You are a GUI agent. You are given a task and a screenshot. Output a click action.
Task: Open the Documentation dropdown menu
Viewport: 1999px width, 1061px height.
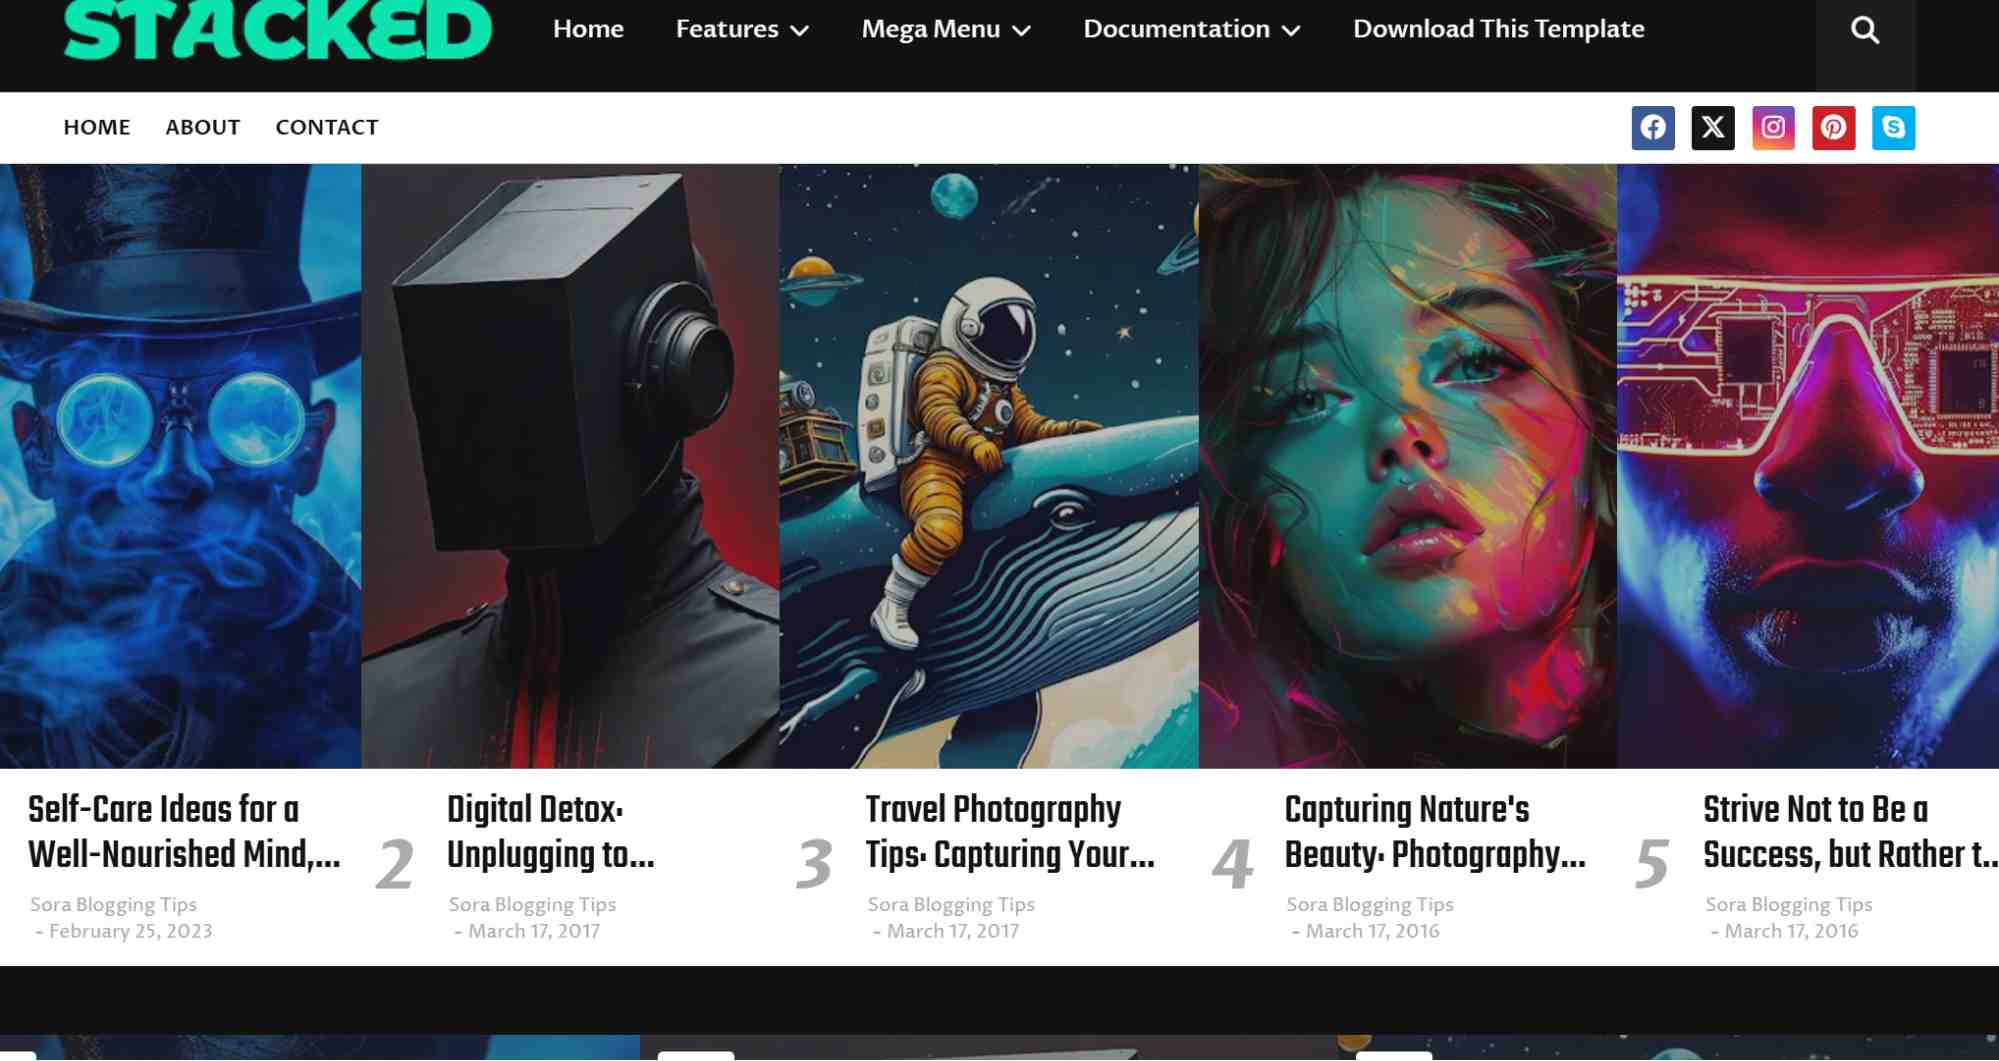click(x=1191, y=30)
